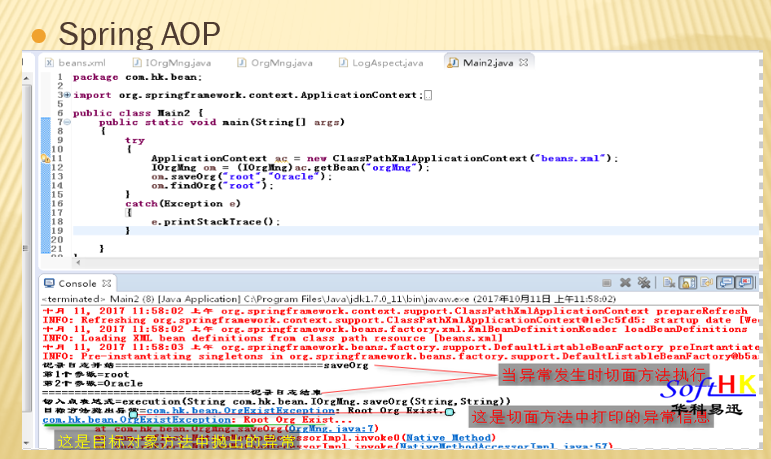Open the Native Method stack trace link

point(448,437)
